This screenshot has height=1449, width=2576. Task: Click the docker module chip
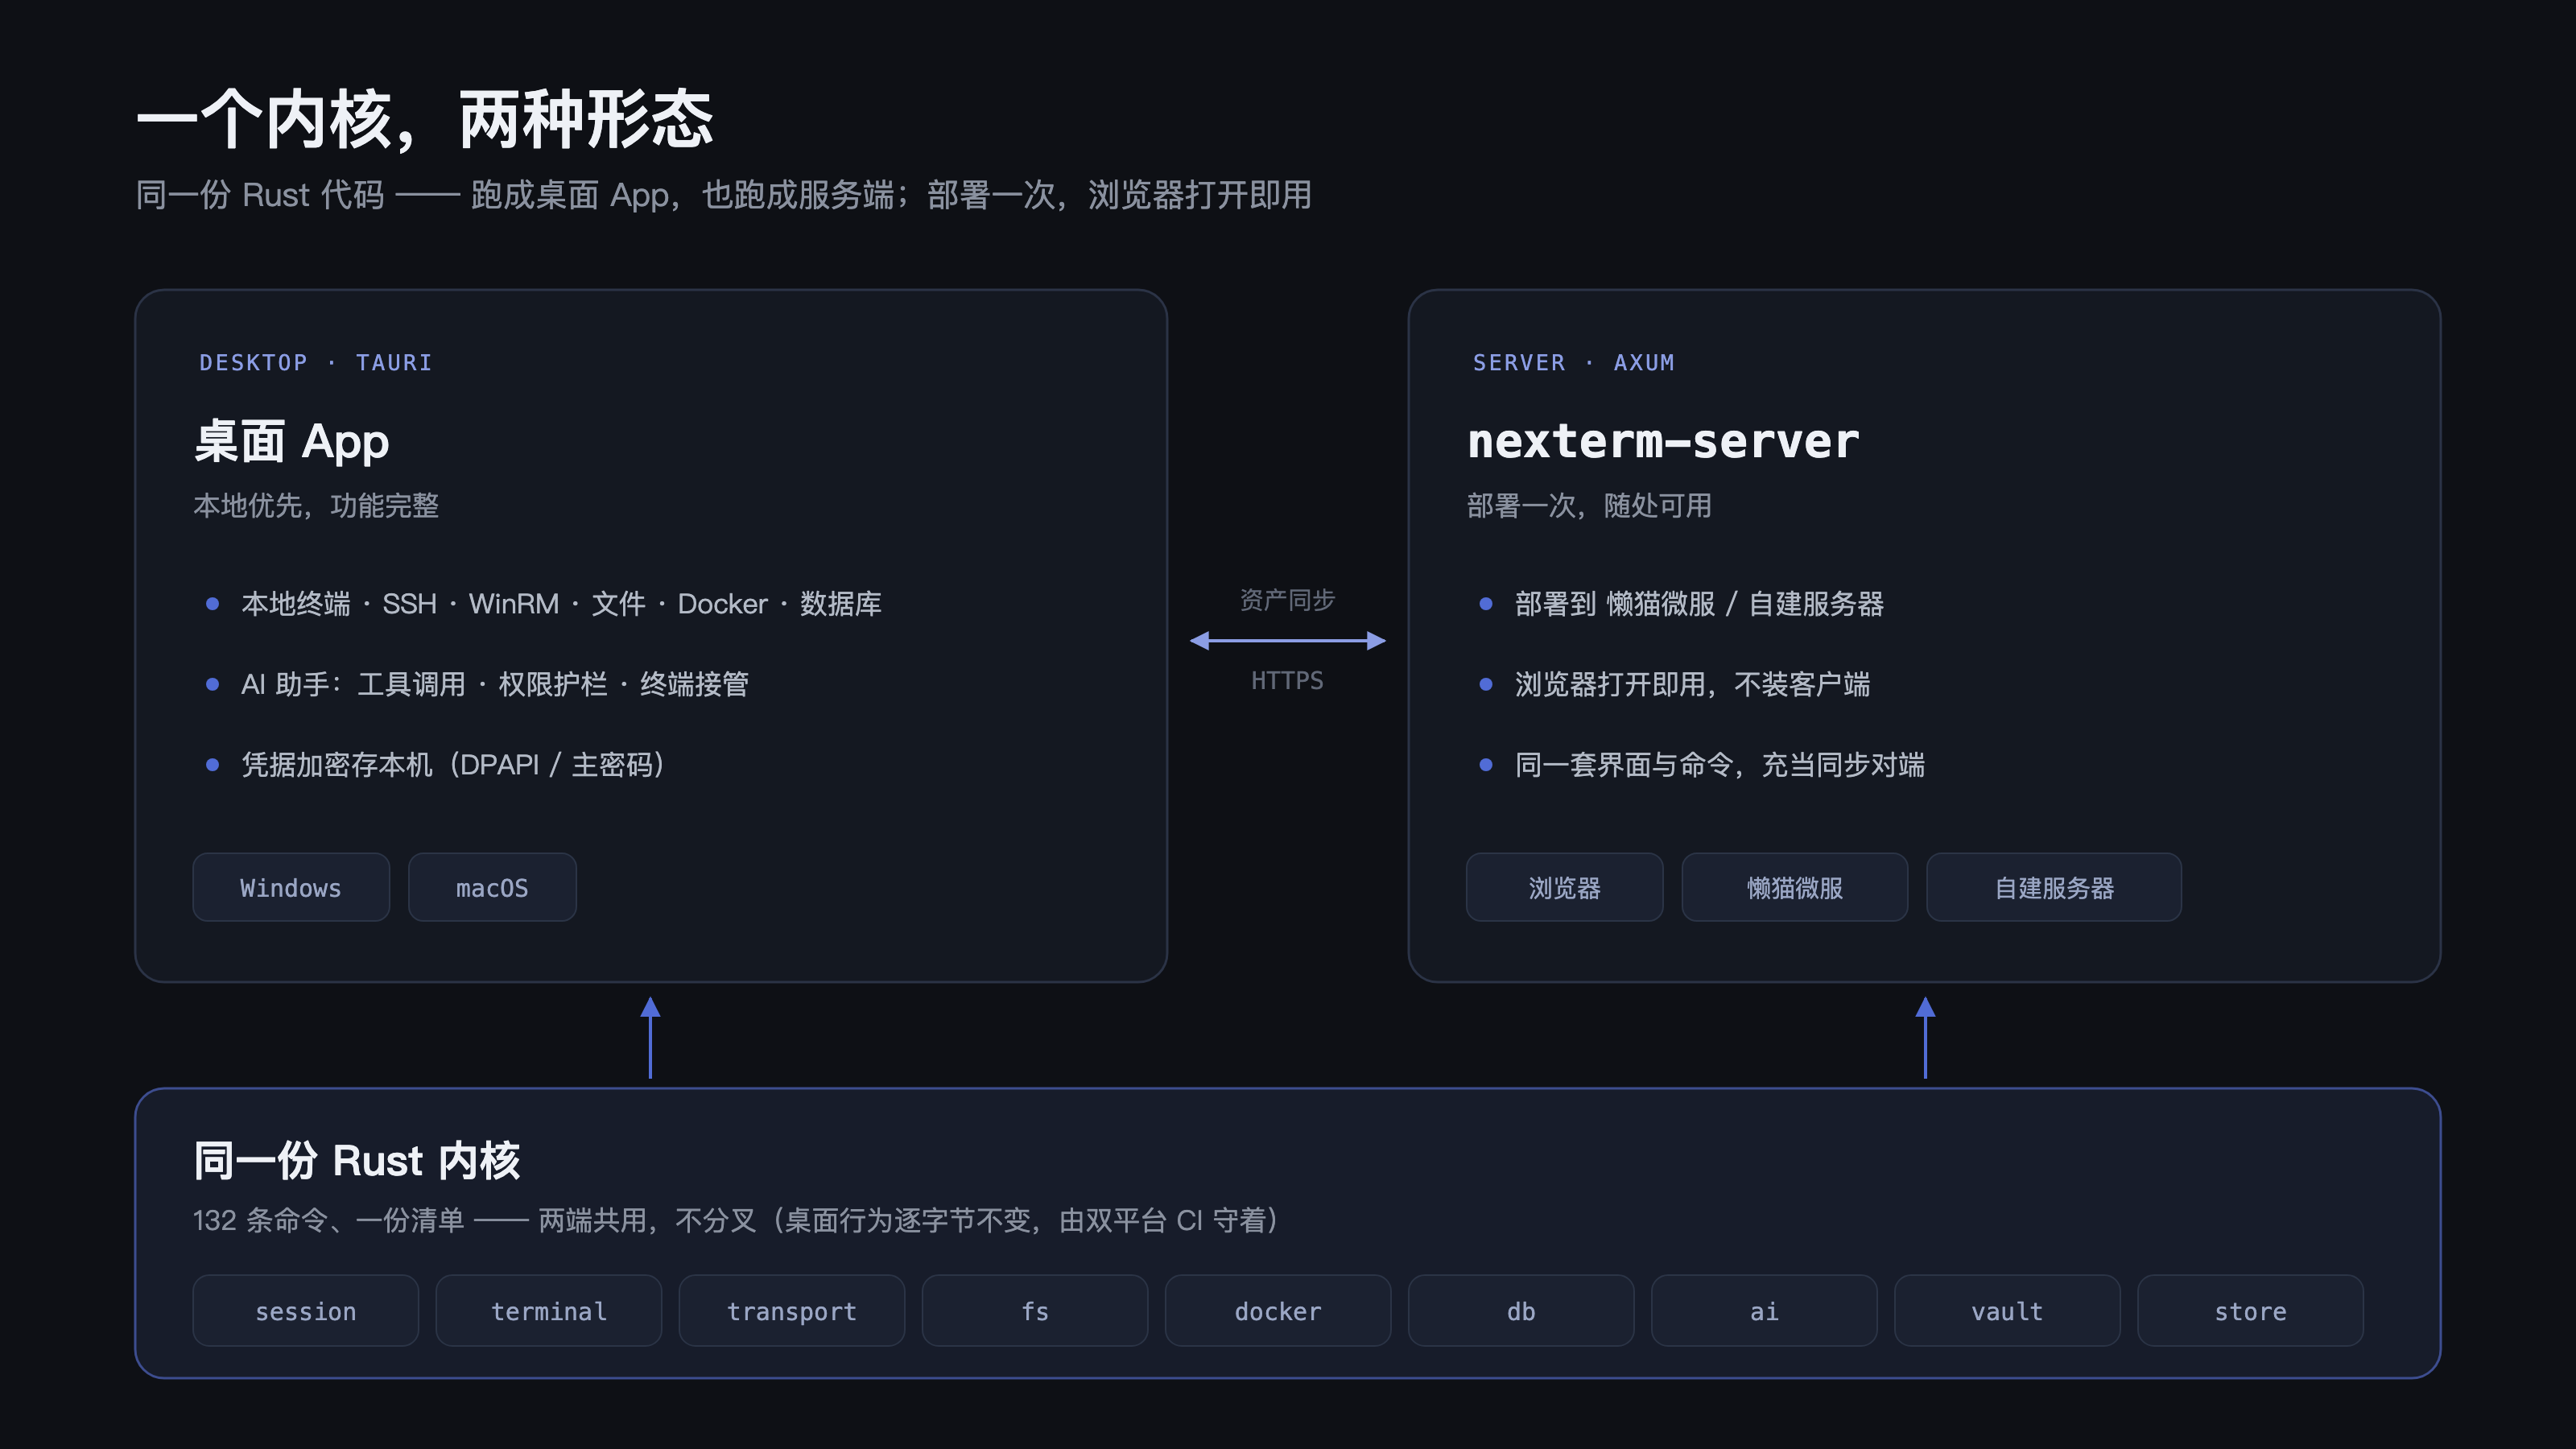coord(1277,1311)
